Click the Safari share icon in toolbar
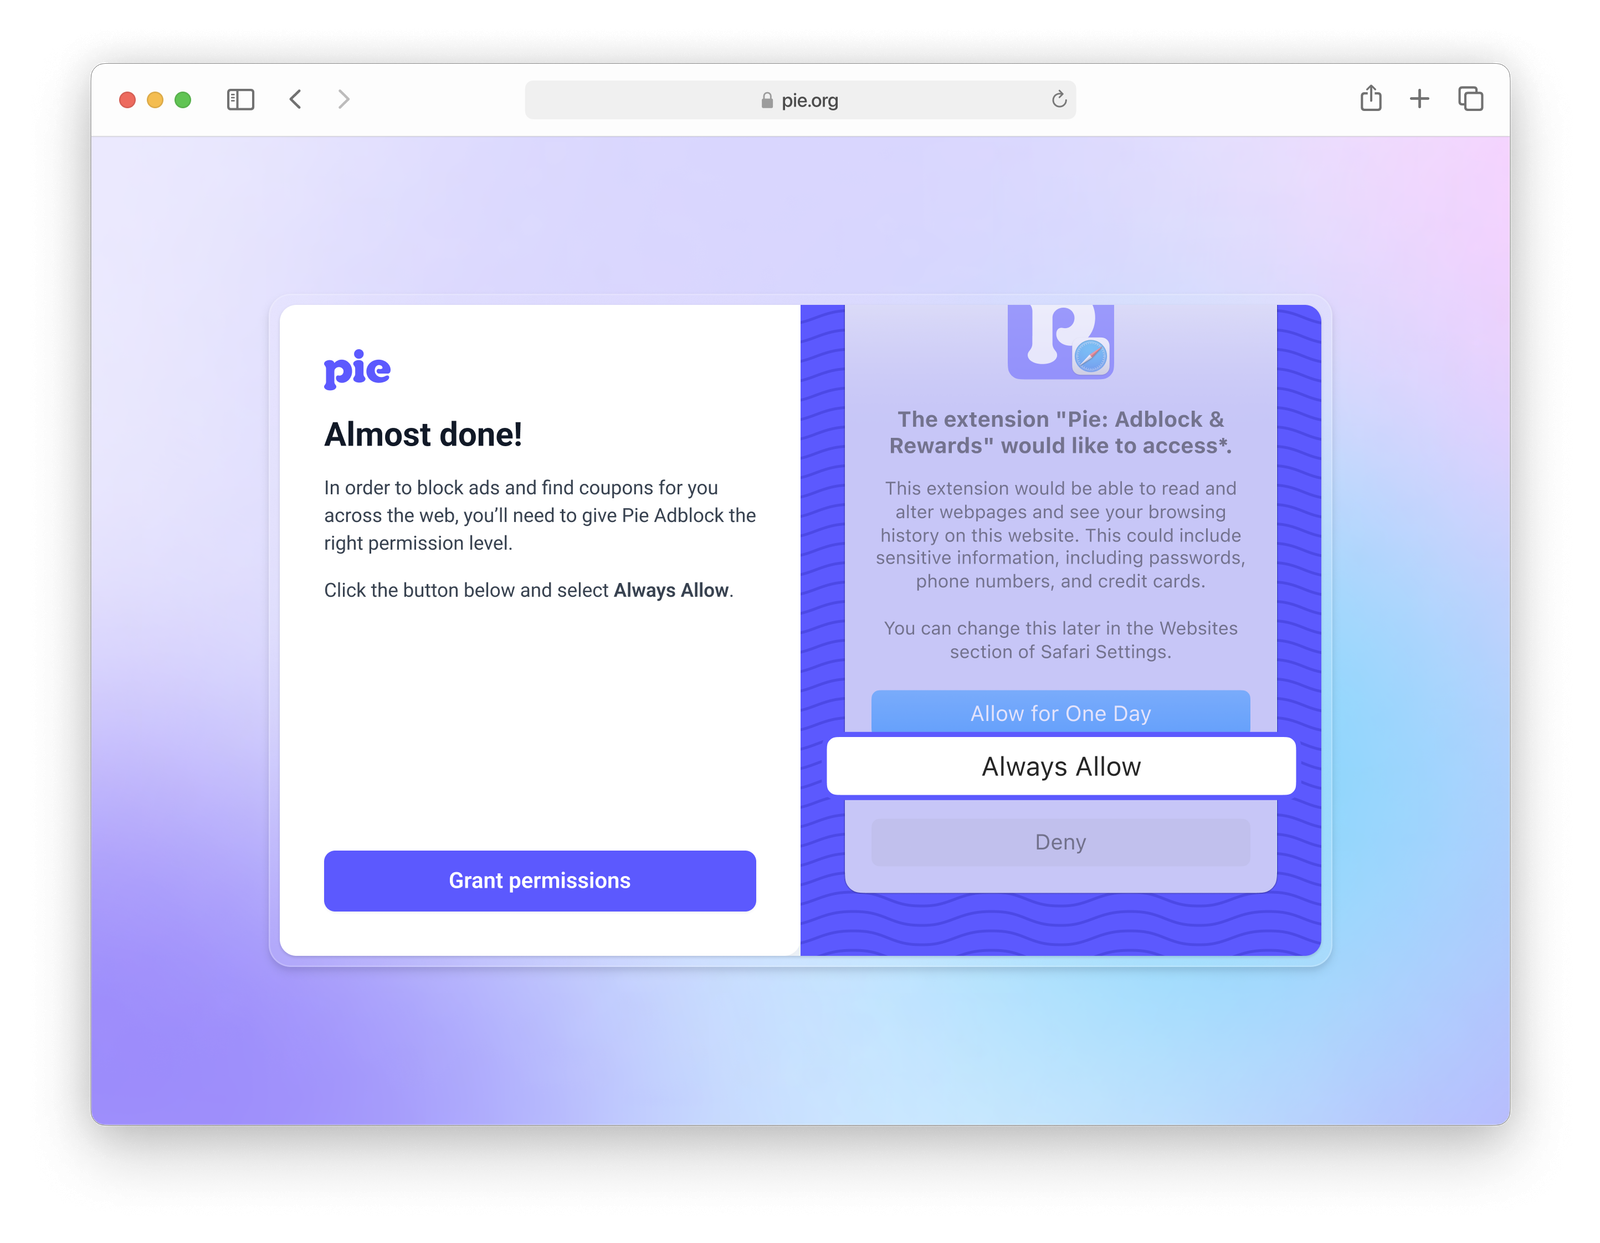Image resolution: width=1600 pixels, height=1243 pixels. (x=1371, y=99)
